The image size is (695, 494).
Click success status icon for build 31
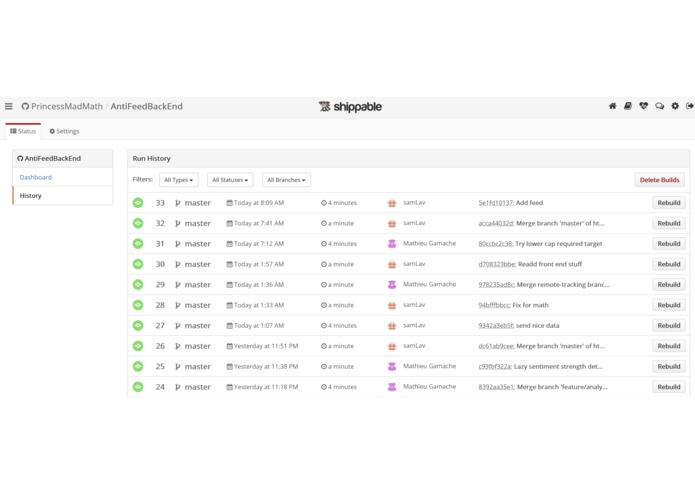pos(138,244)
